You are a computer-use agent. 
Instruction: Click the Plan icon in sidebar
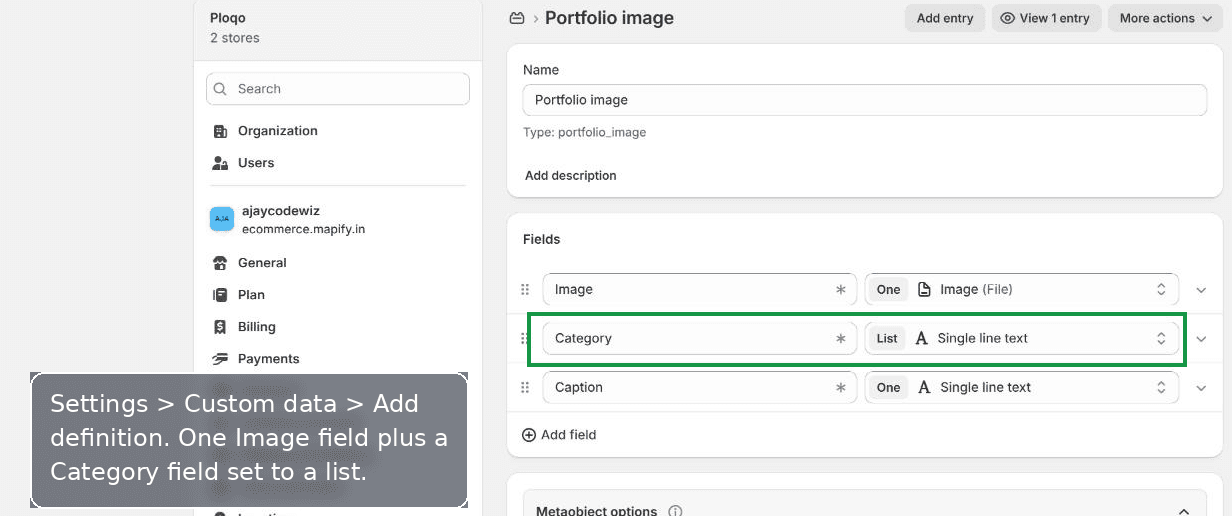tap(221, 295)
